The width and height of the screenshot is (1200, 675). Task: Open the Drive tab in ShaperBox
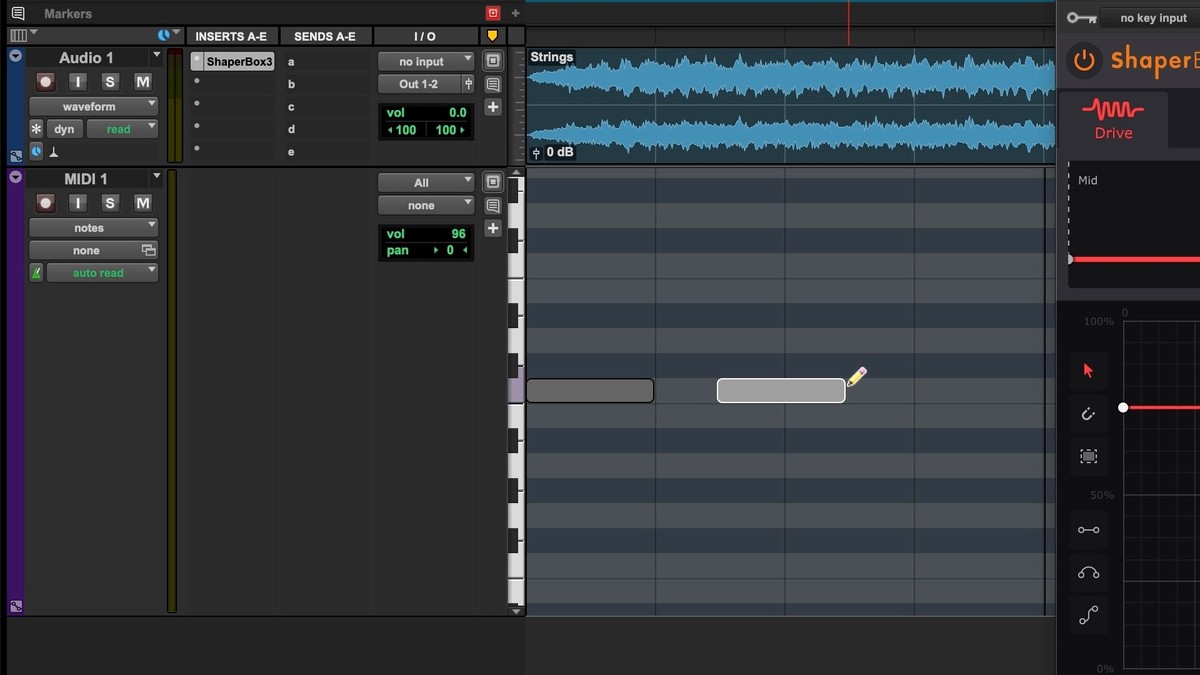tap(1113, 120)
